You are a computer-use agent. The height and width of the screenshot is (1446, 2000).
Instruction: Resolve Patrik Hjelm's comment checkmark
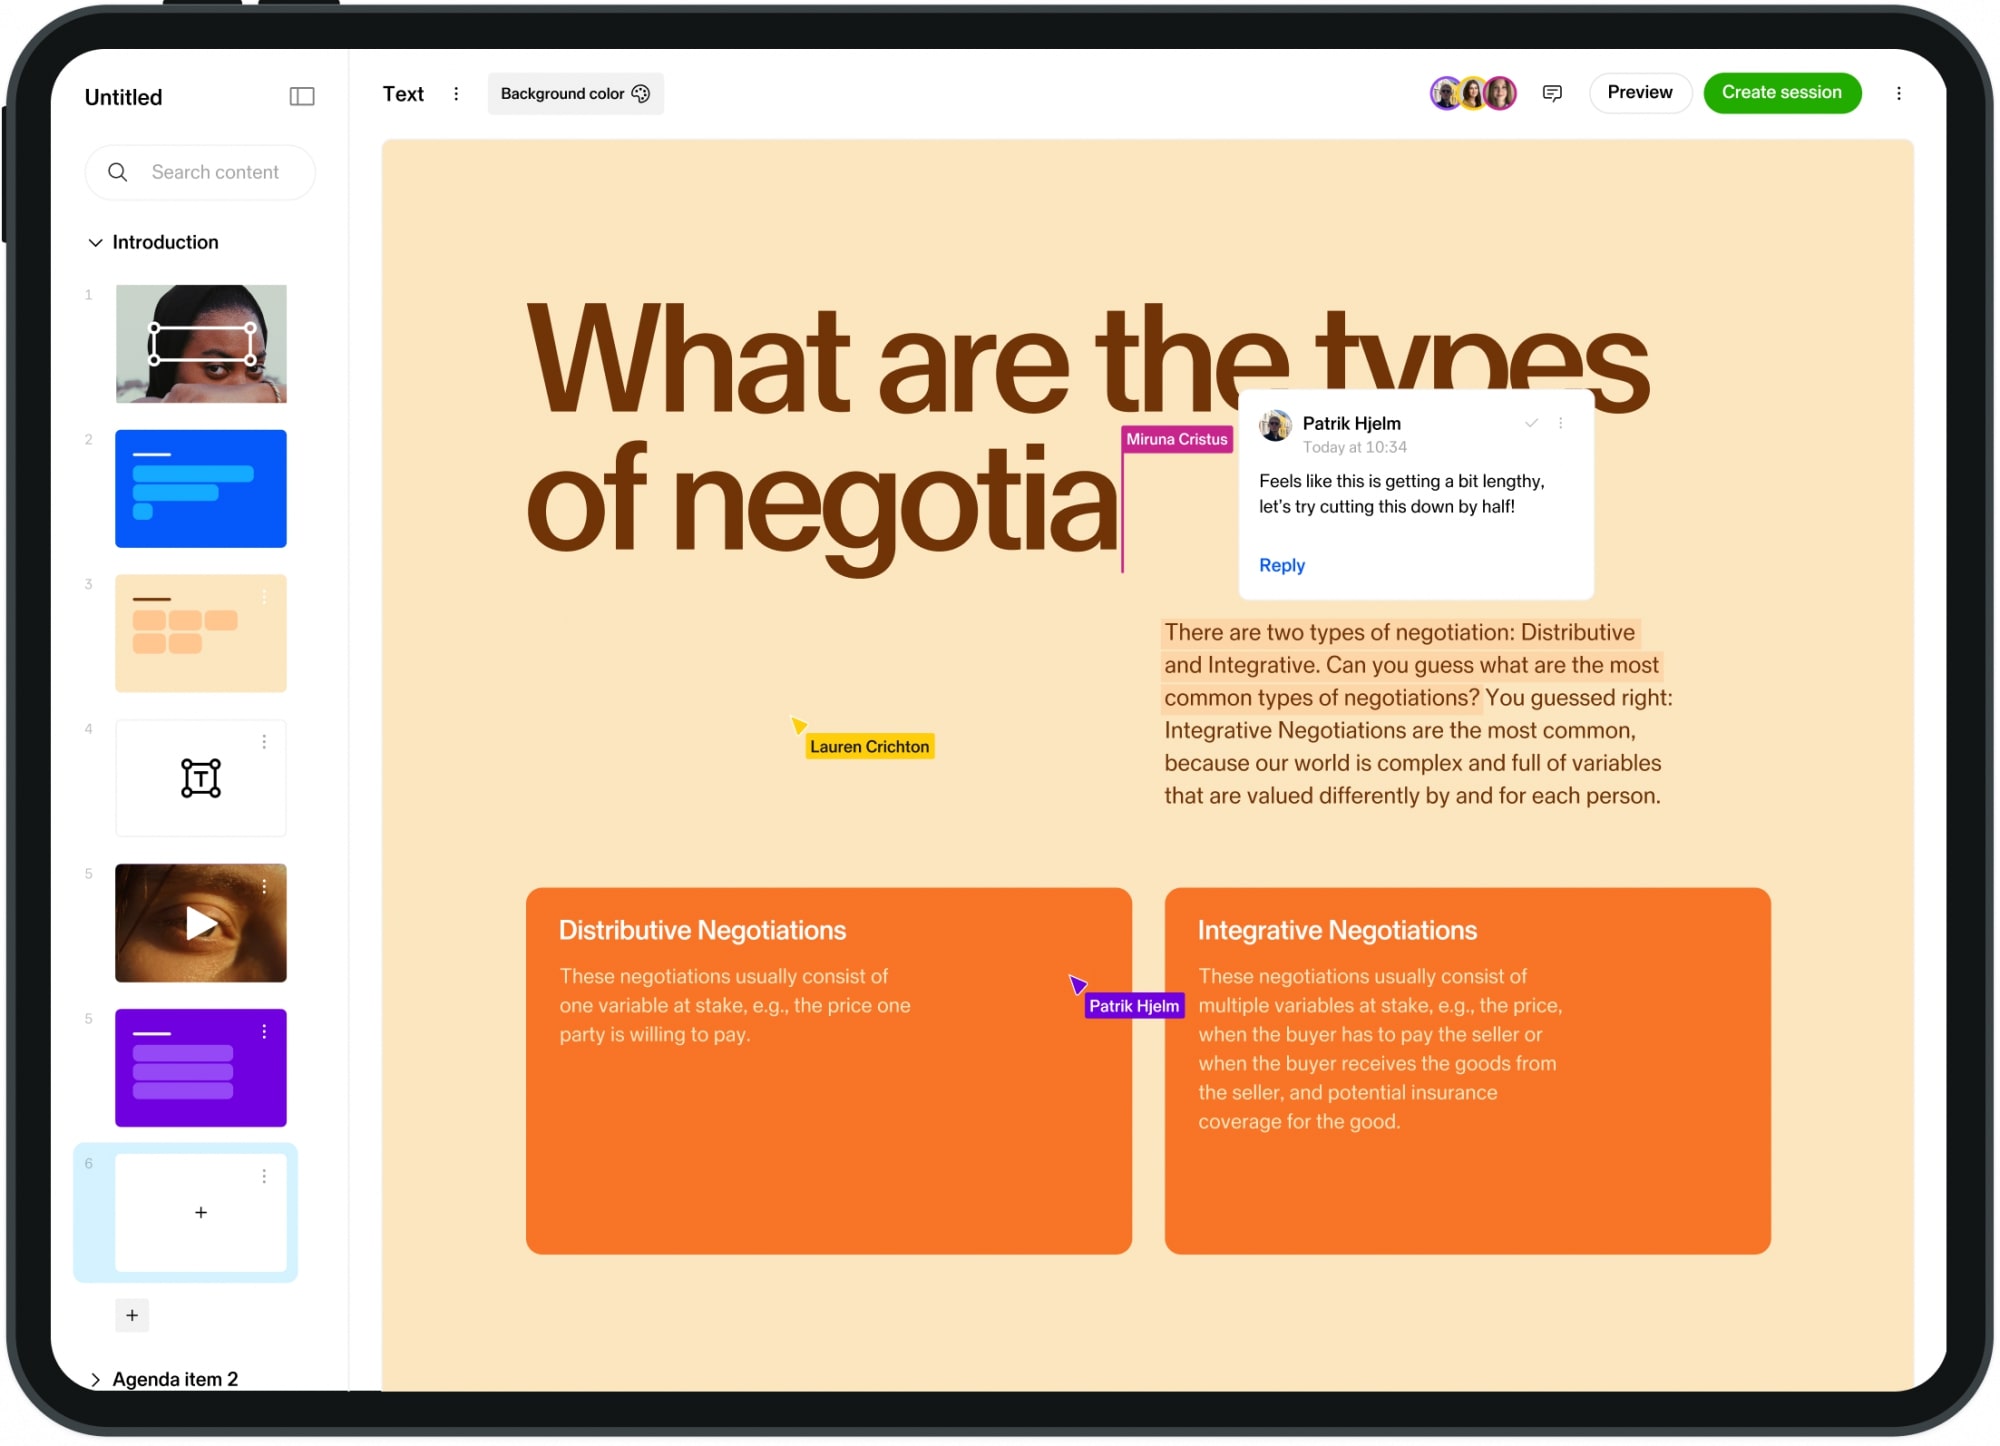coord(1531,423)
